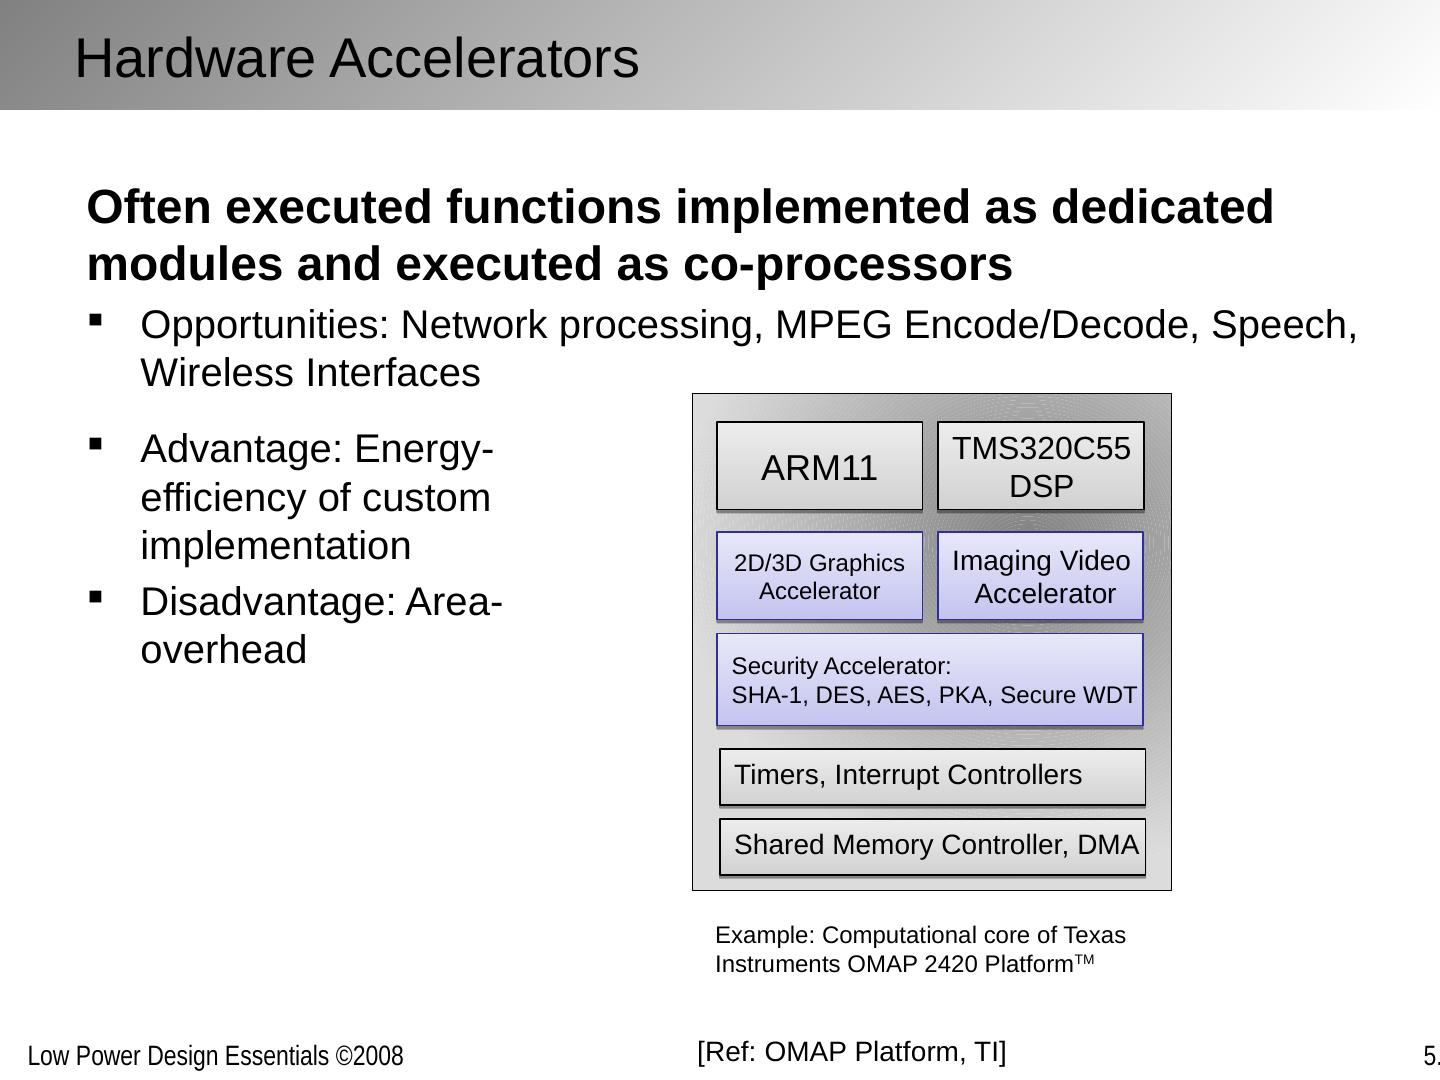Viewport: 1440px width, 1080px height.
Task: Click the Advantage: Energy-efficiency bullet text
Action: [316, 497]
